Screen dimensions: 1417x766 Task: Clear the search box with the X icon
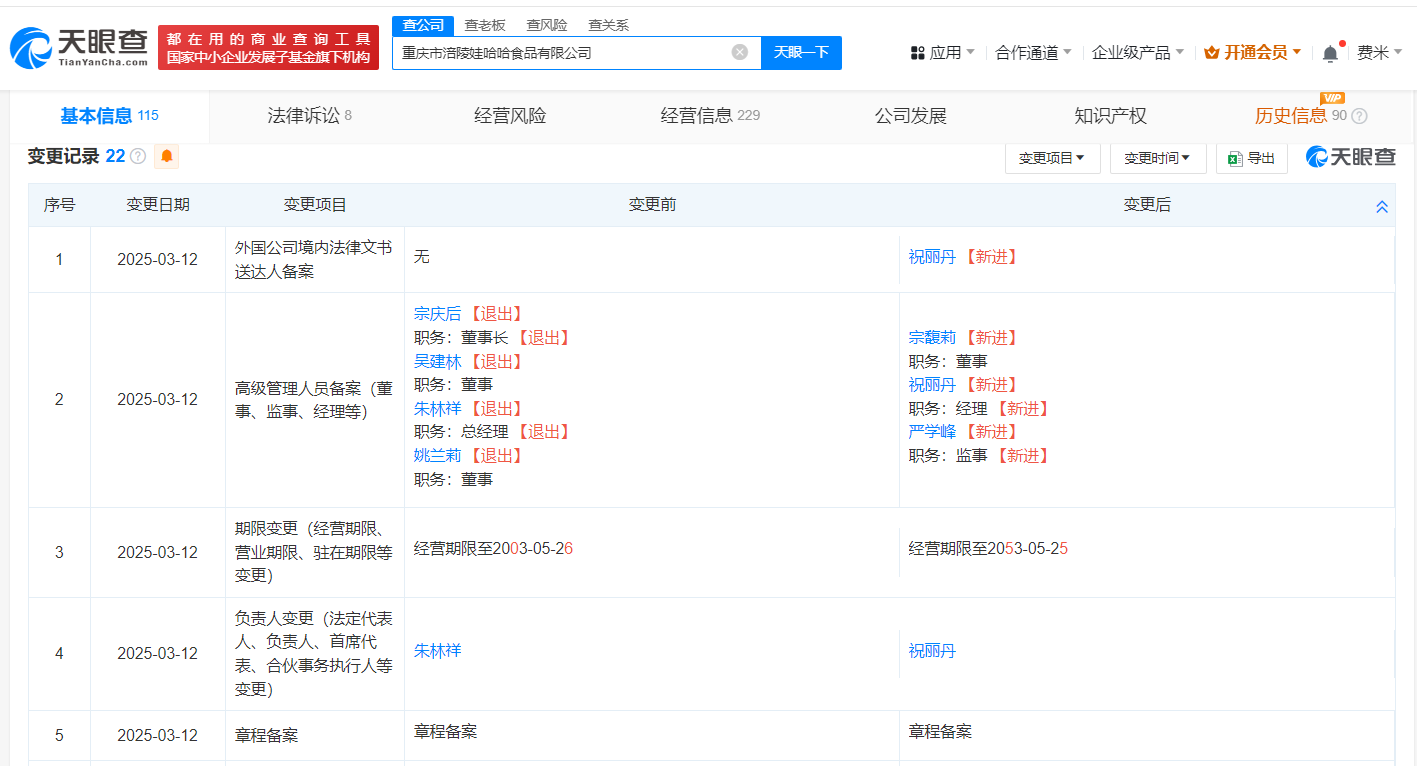[740, 52]
